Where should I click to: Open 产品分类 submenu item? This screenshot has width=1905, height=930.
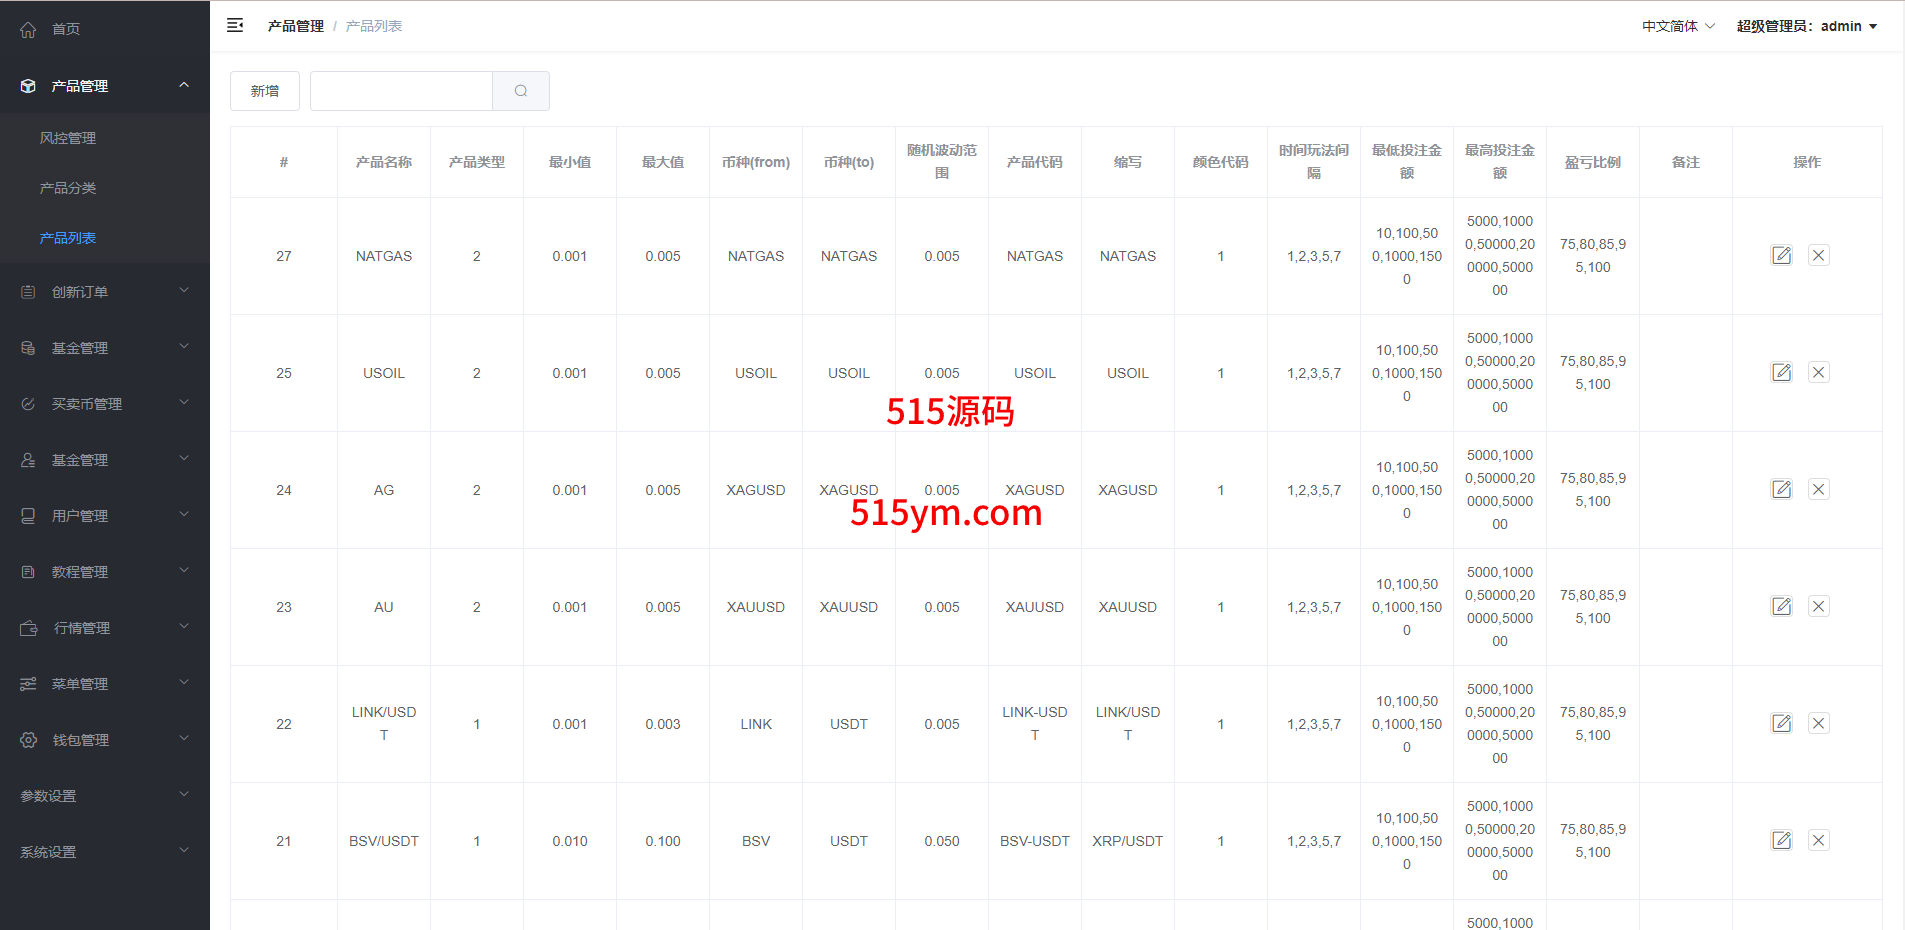pos(68,188)
